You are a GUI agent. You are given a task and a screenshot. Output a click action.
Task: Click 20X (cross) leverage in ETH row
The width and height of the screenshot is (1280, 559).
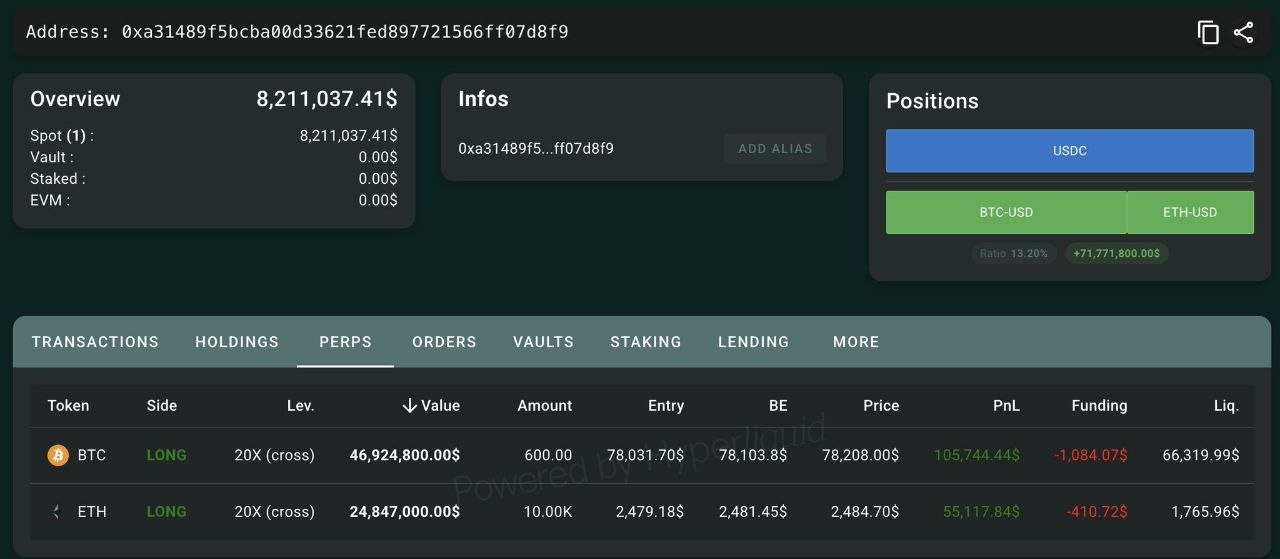tap(275, 511)
